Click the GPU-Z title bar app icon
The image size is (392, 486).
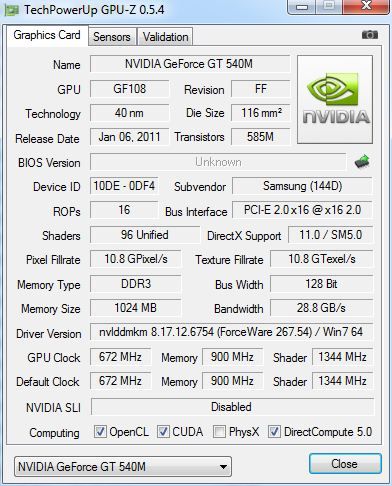click(x=12, y=11)
